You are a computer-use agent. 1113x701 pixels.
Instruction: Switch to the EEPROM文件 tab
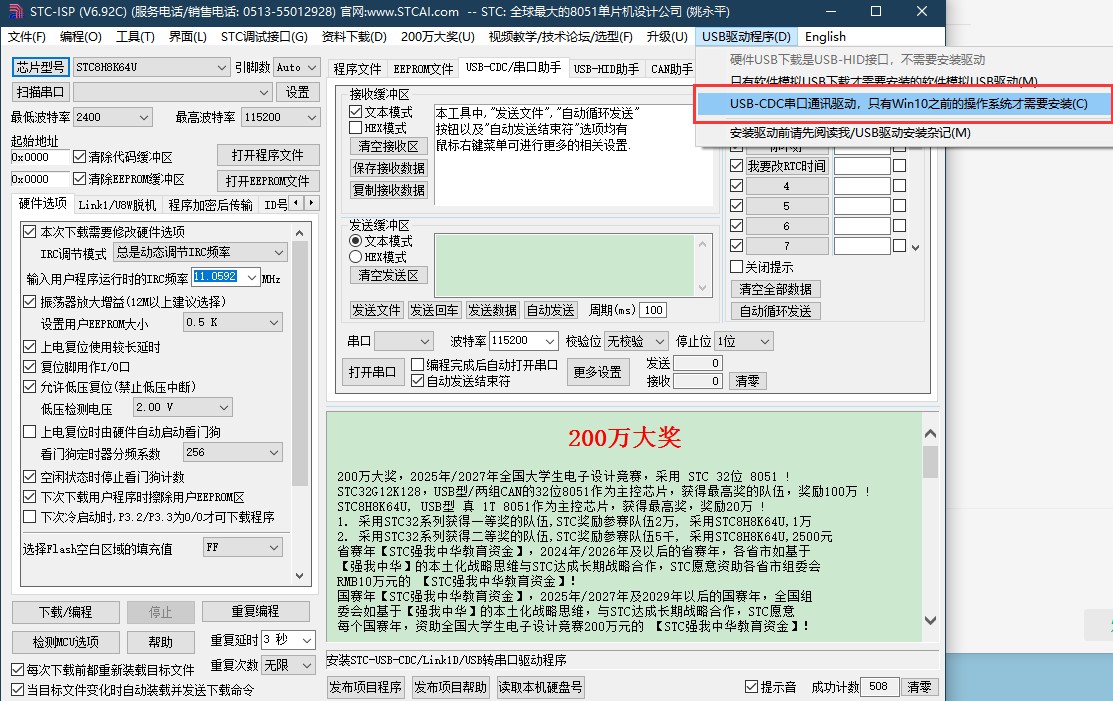point(423,69)
